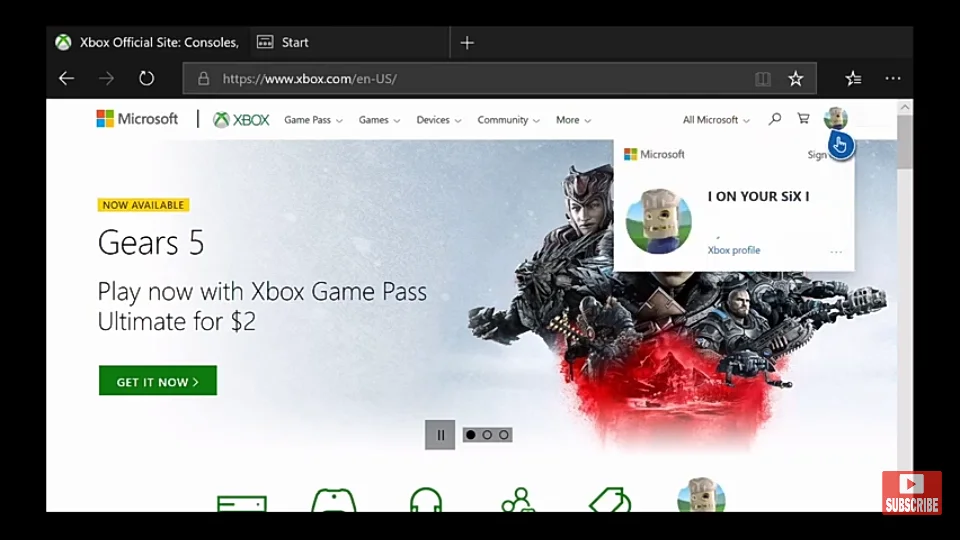This screenshot has height=540, width=960.
Task: Expand the All Microsoft menu
Action: pyautogui.click(x=716, y=120)
